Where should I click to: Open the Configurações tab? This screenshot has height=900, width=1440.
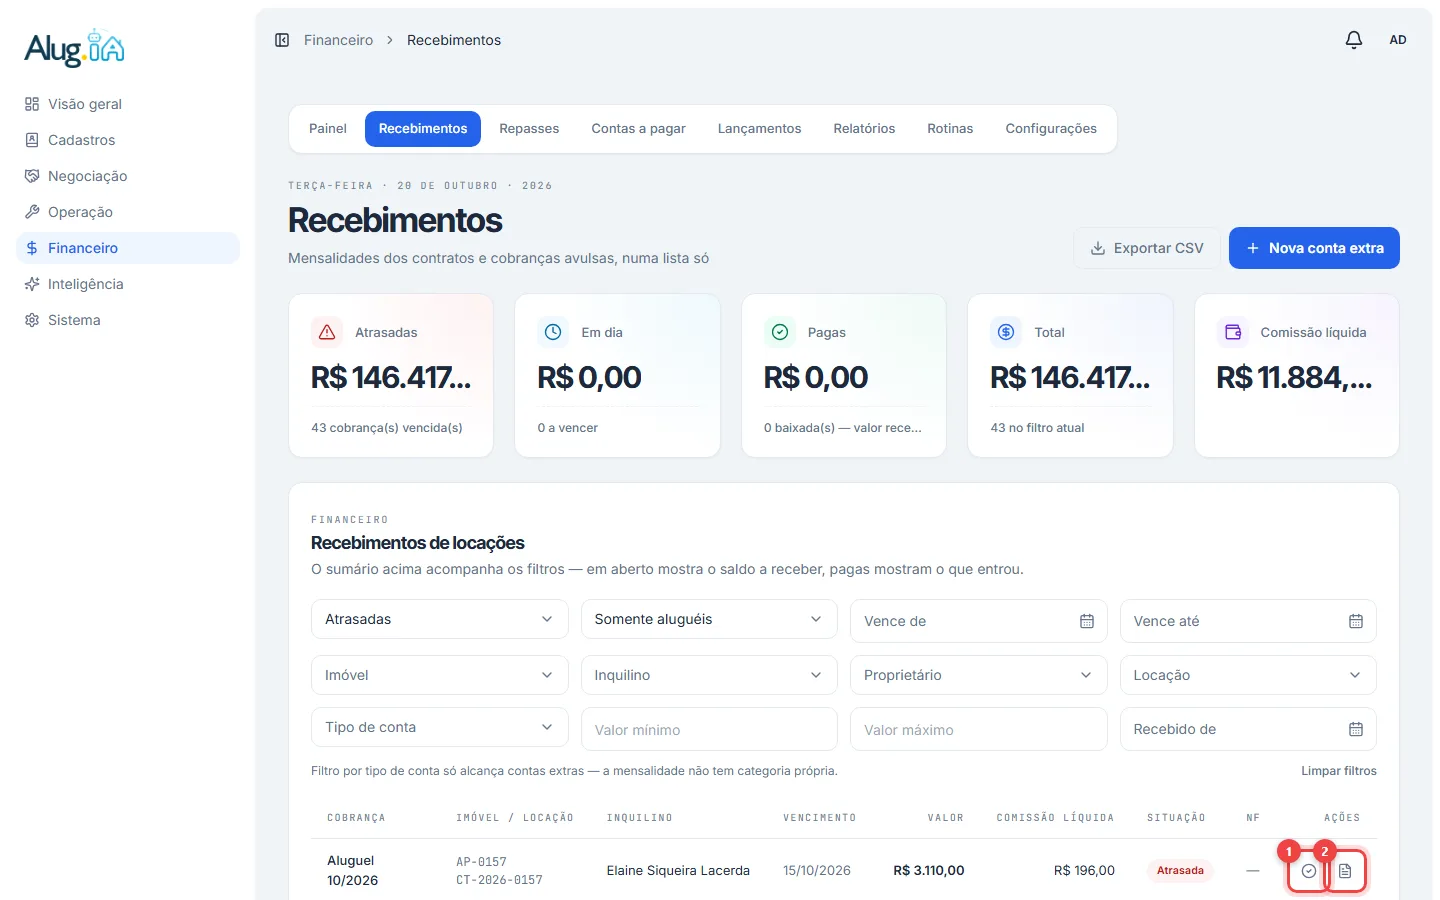[1051, 129]
